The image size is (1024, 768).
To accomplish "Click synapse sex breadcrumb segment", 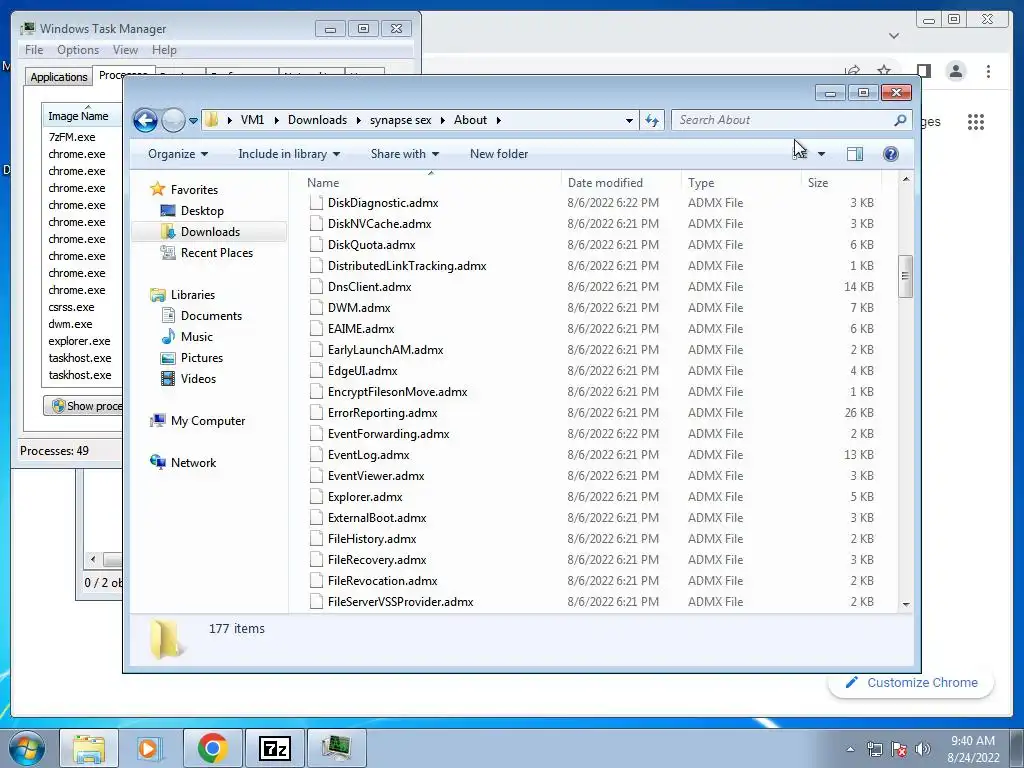I will click(400, 120).
